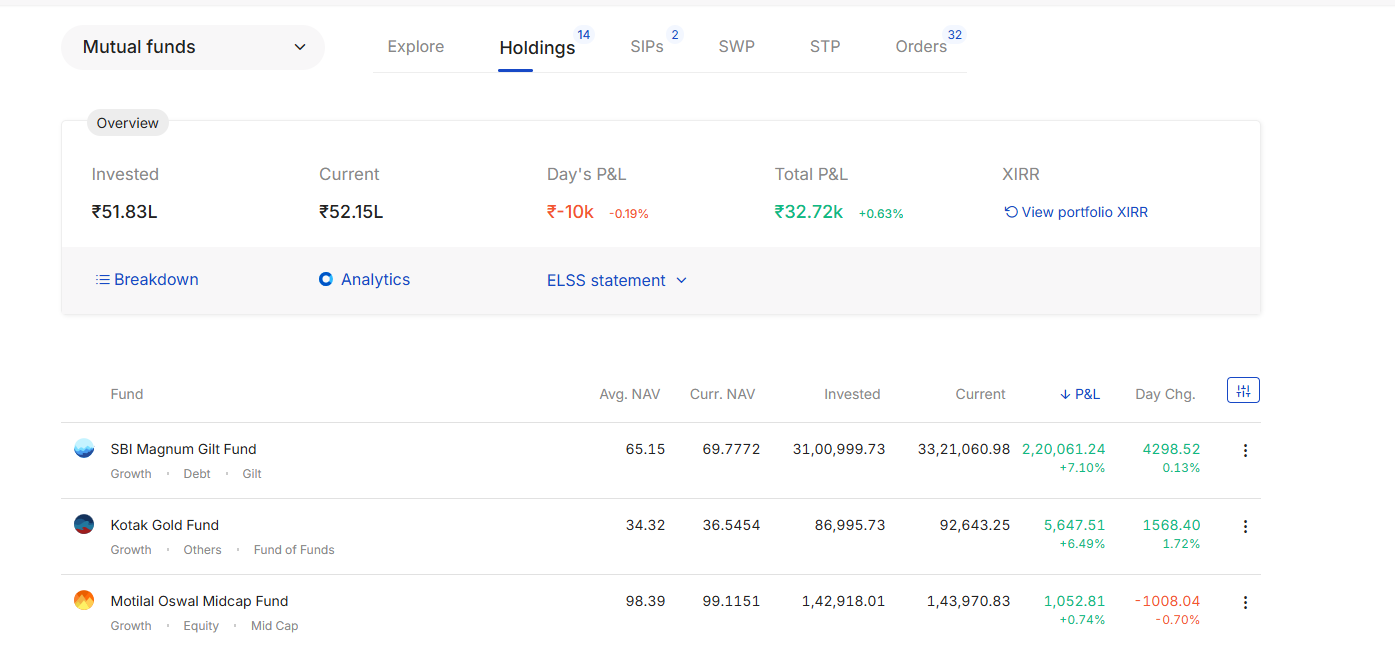This screenshot has height=645, width=1395.
Task: Click the Analytics circle icon
Action: (325, 280)
